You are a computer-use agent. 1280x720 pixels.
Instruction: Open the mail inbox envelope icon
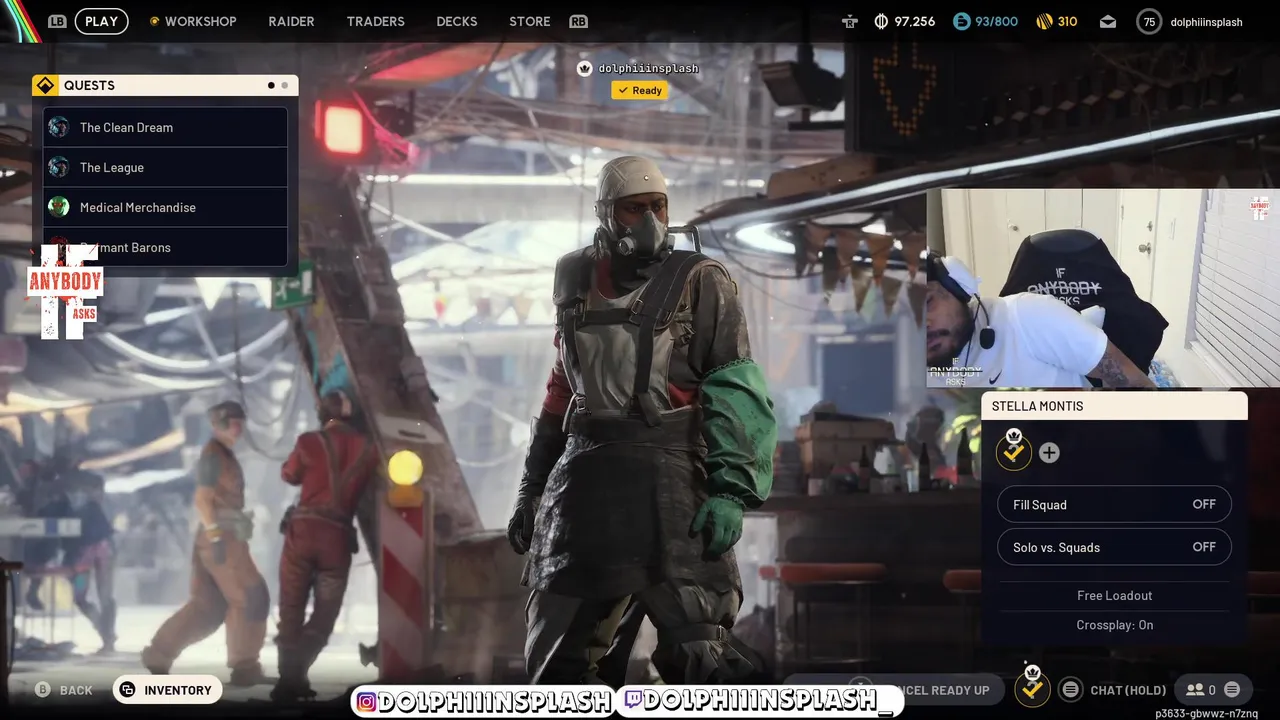tap(1108, 21)
